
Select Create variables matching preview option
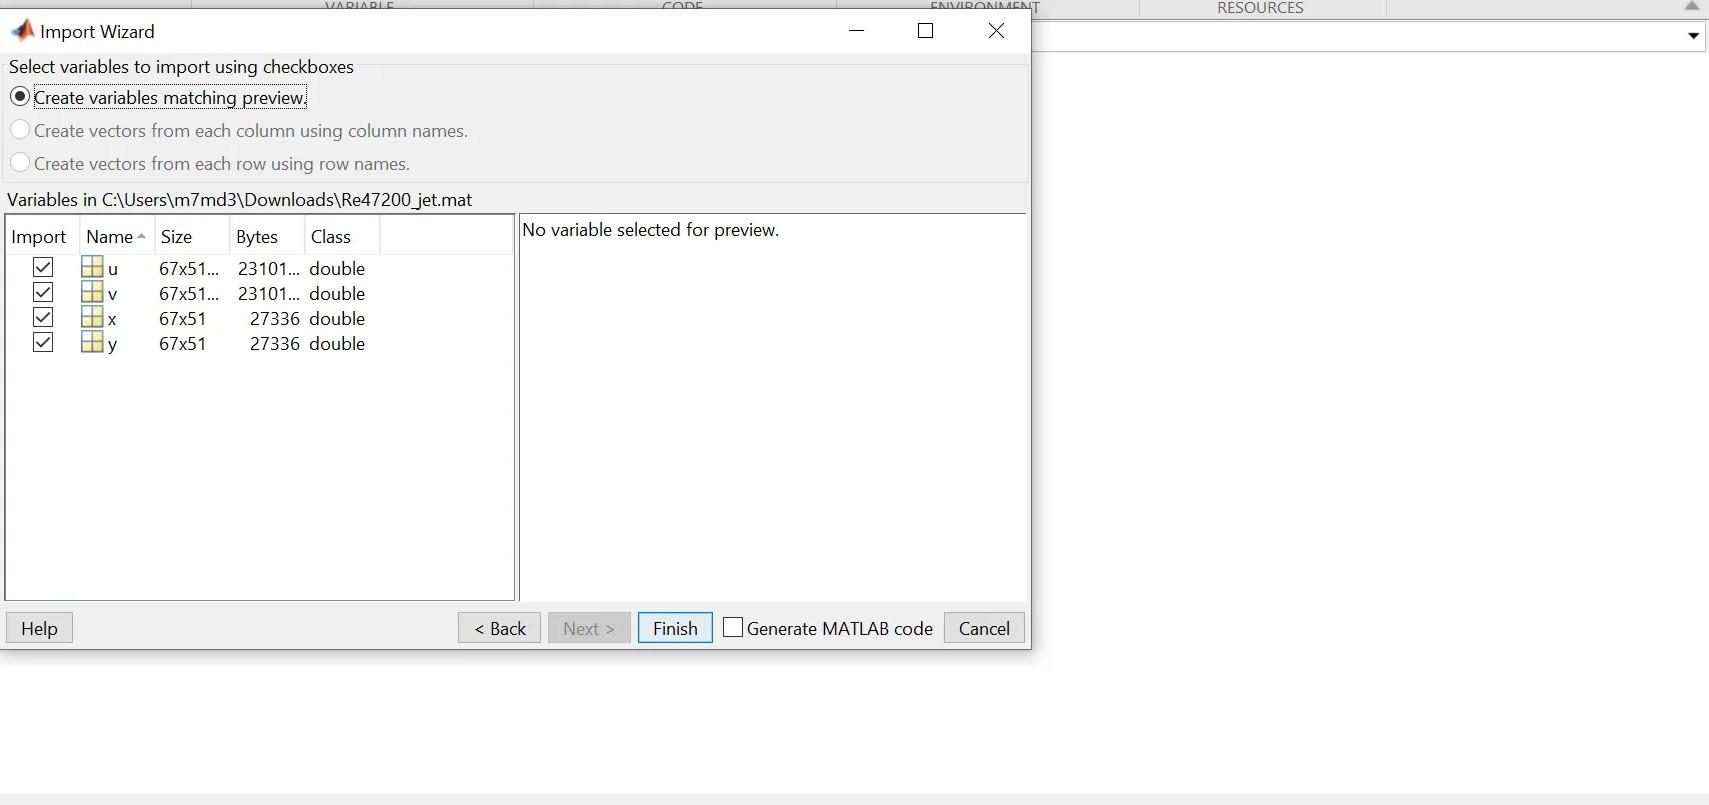click(20, 97)
